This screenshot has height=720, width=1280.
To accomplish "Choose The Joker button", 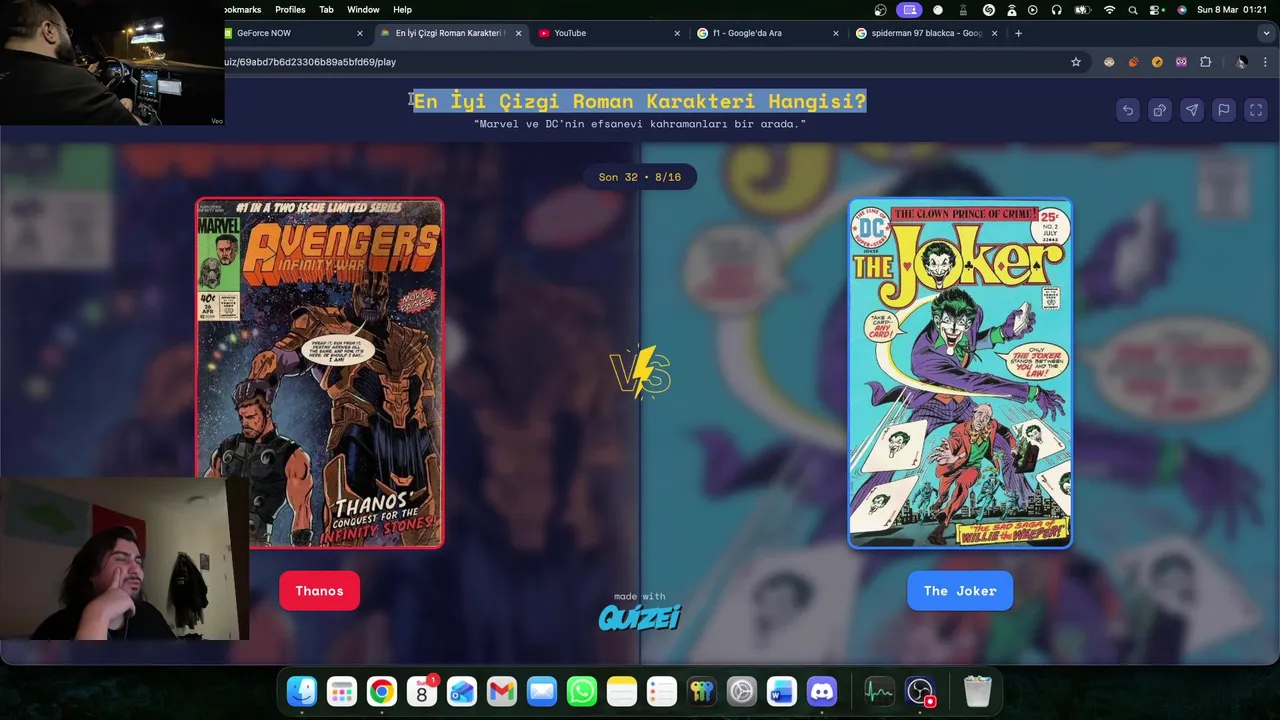I will (960, 591).
